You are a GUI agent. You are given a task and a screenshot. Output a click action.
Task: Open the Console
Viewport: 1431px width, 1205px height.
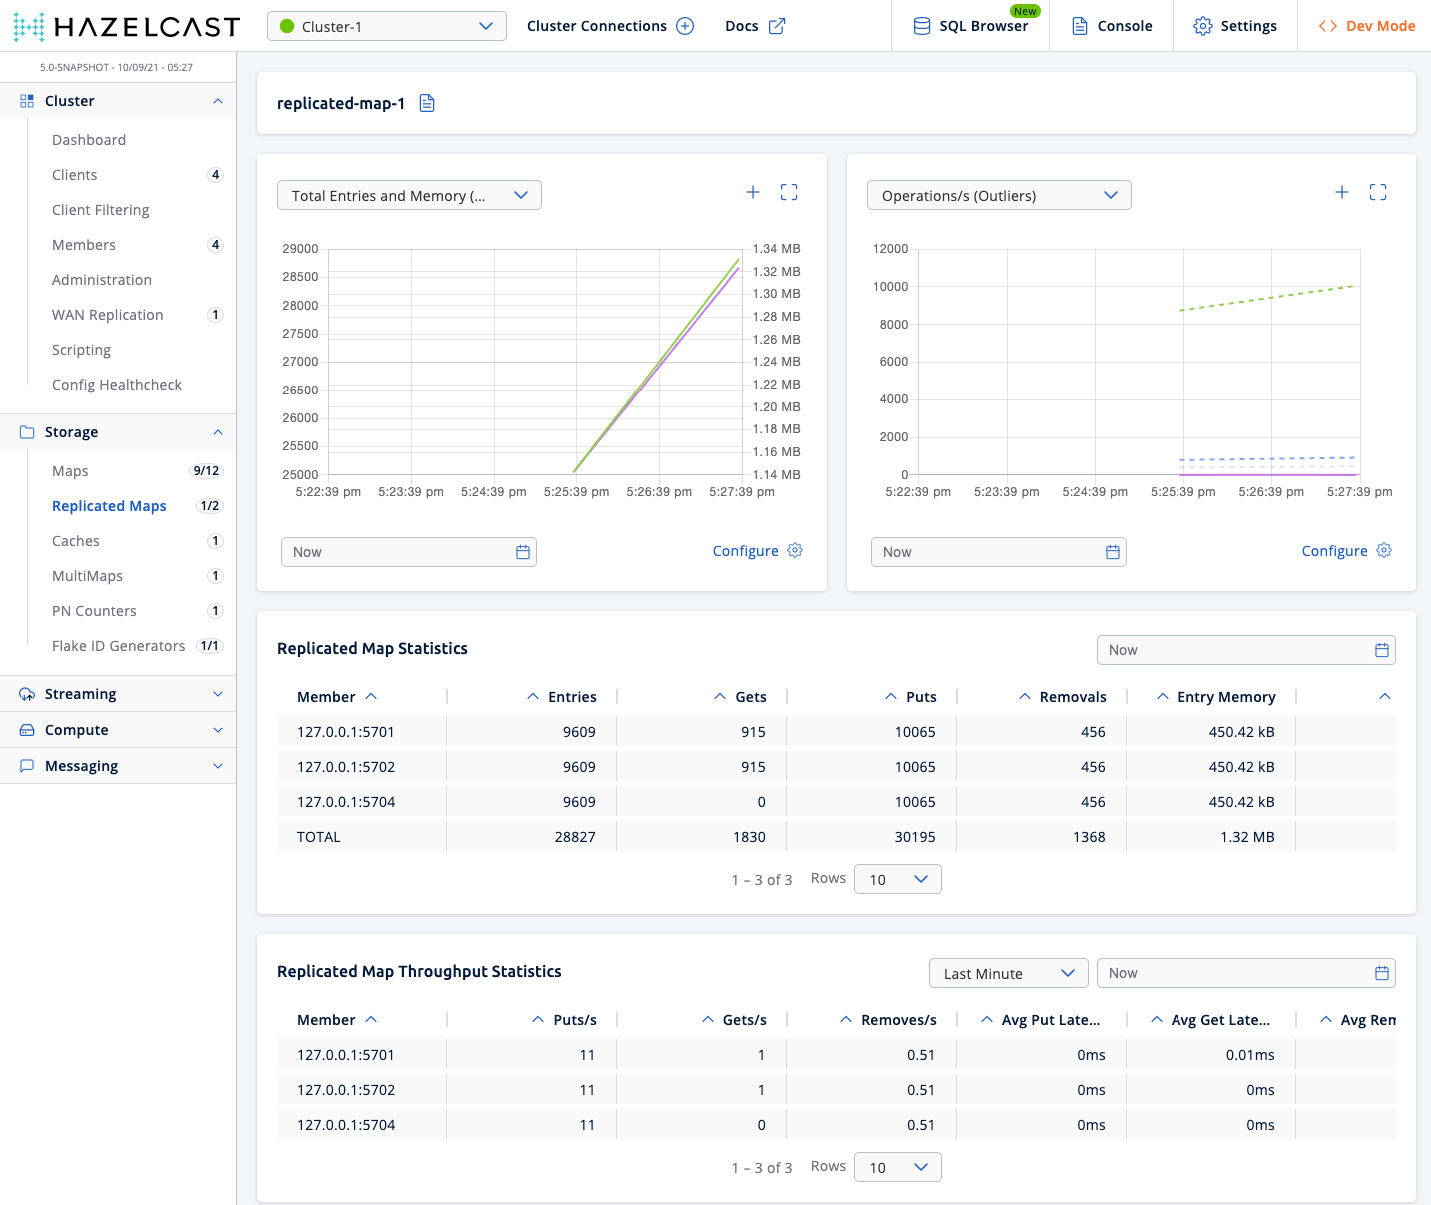point(1111,26)
